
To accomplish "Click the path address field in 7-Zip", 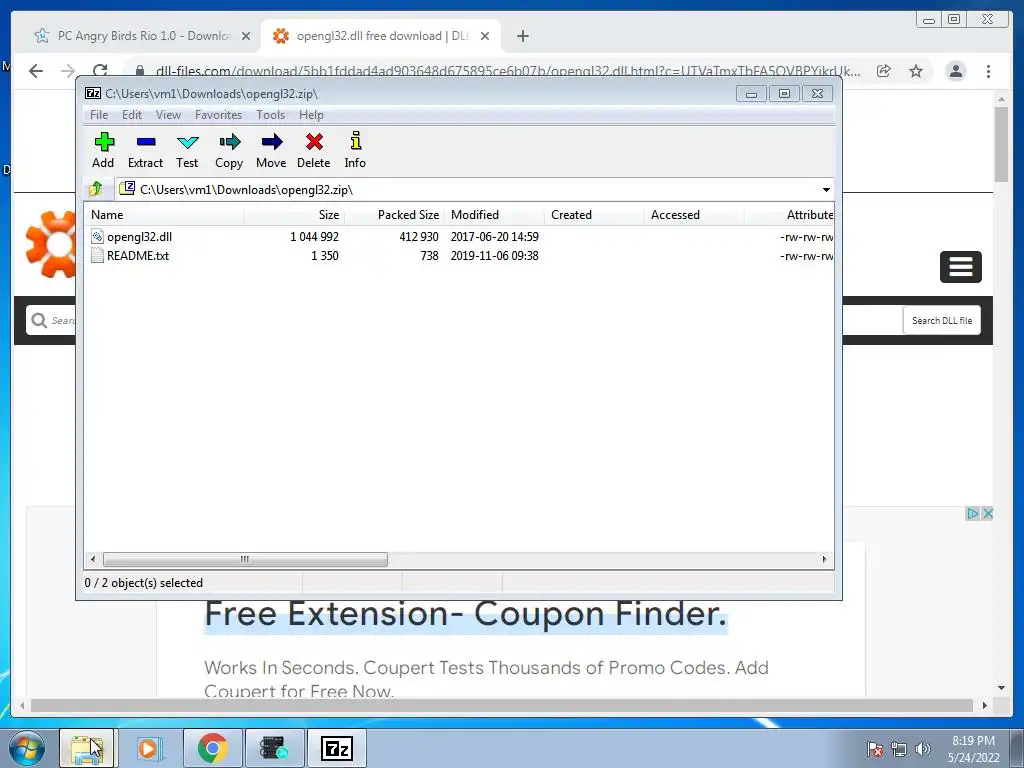I will point(467,189).
